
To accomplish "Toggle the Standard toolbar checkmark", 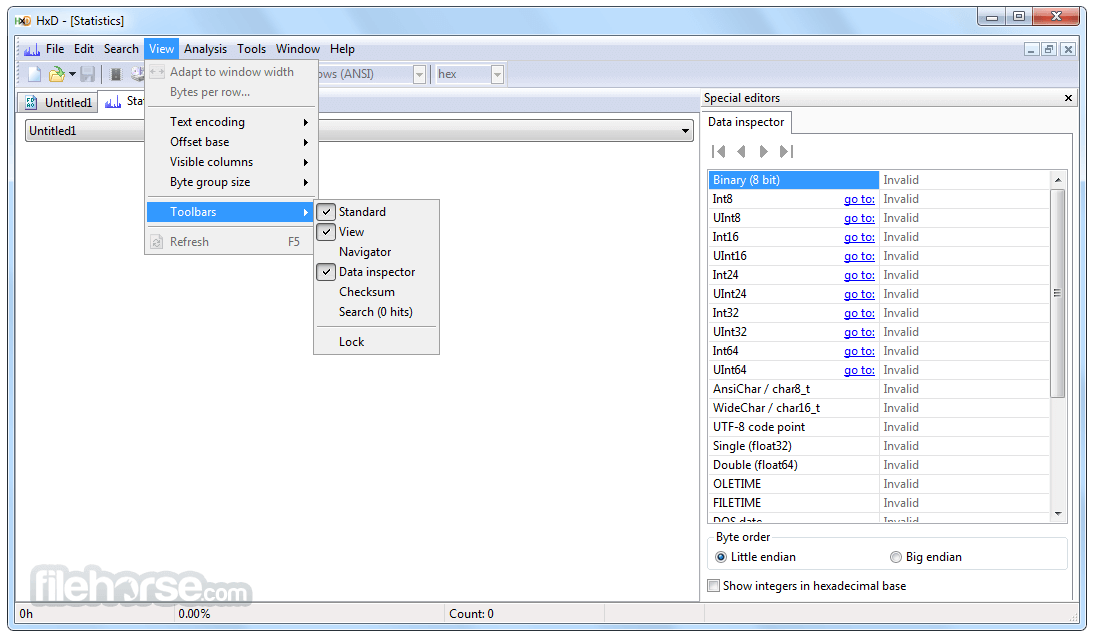I will pos(326,211).
